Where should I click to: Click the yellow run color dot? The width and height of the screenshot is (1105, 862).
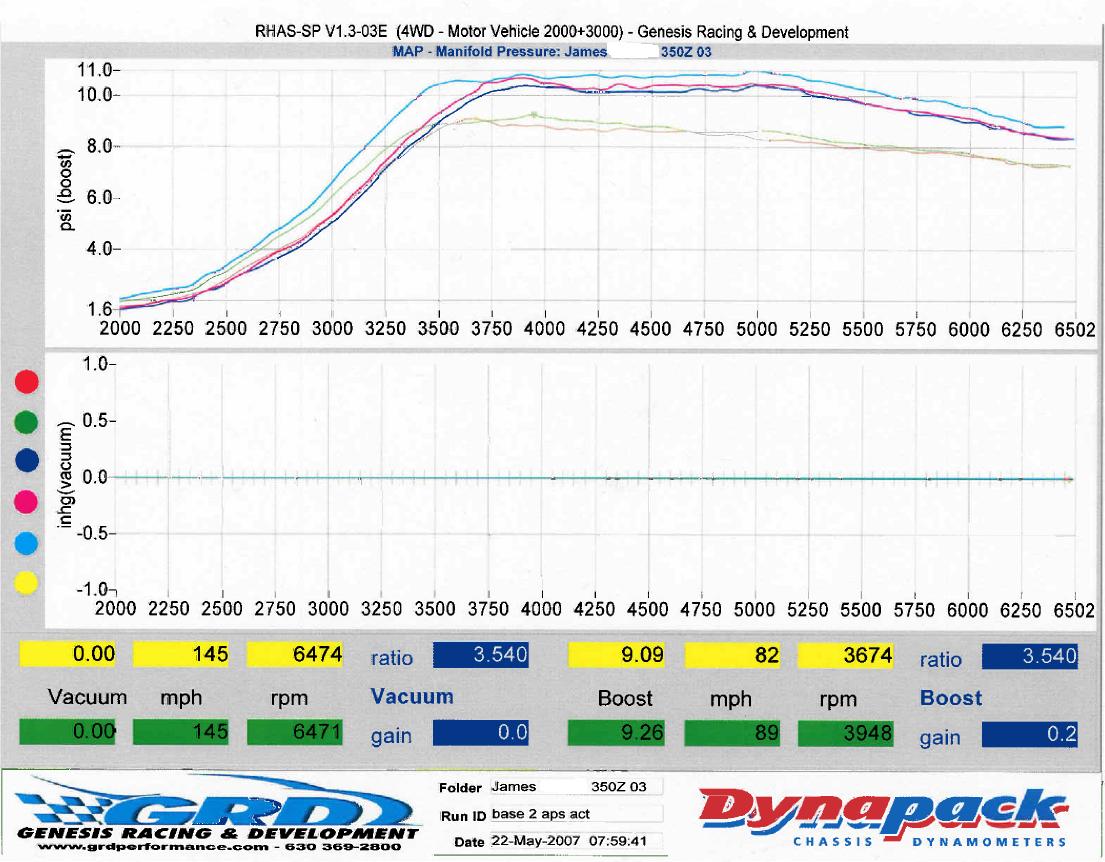pos(26,583)
